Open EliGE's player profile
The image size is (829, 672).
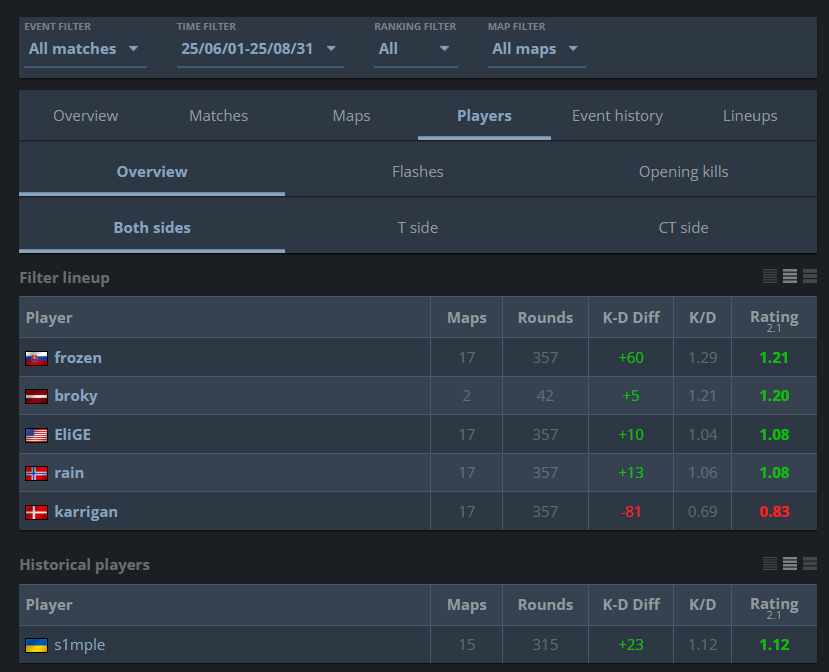point(72,435)
